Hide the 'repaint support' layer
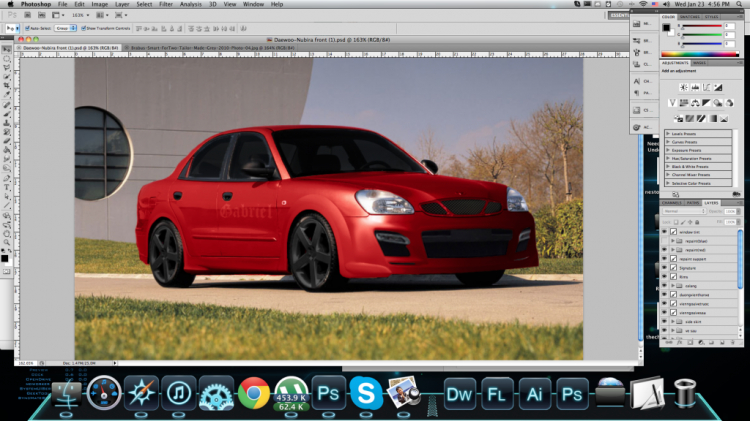Viewport: 750px width, 421px height. [664, 259]
